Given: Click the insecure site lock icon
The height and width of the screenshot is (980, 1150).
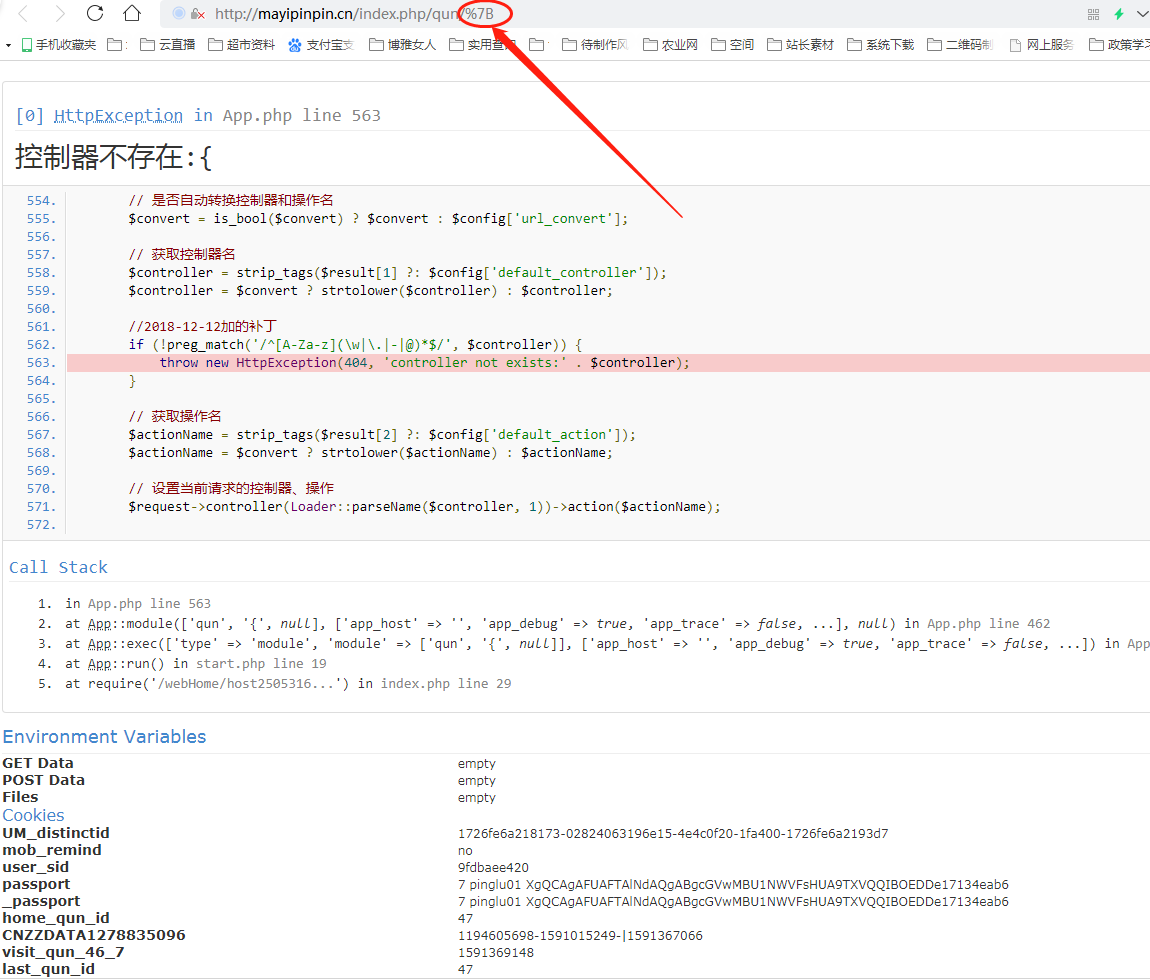Looking at the screenshot, I should click(198, 14).
